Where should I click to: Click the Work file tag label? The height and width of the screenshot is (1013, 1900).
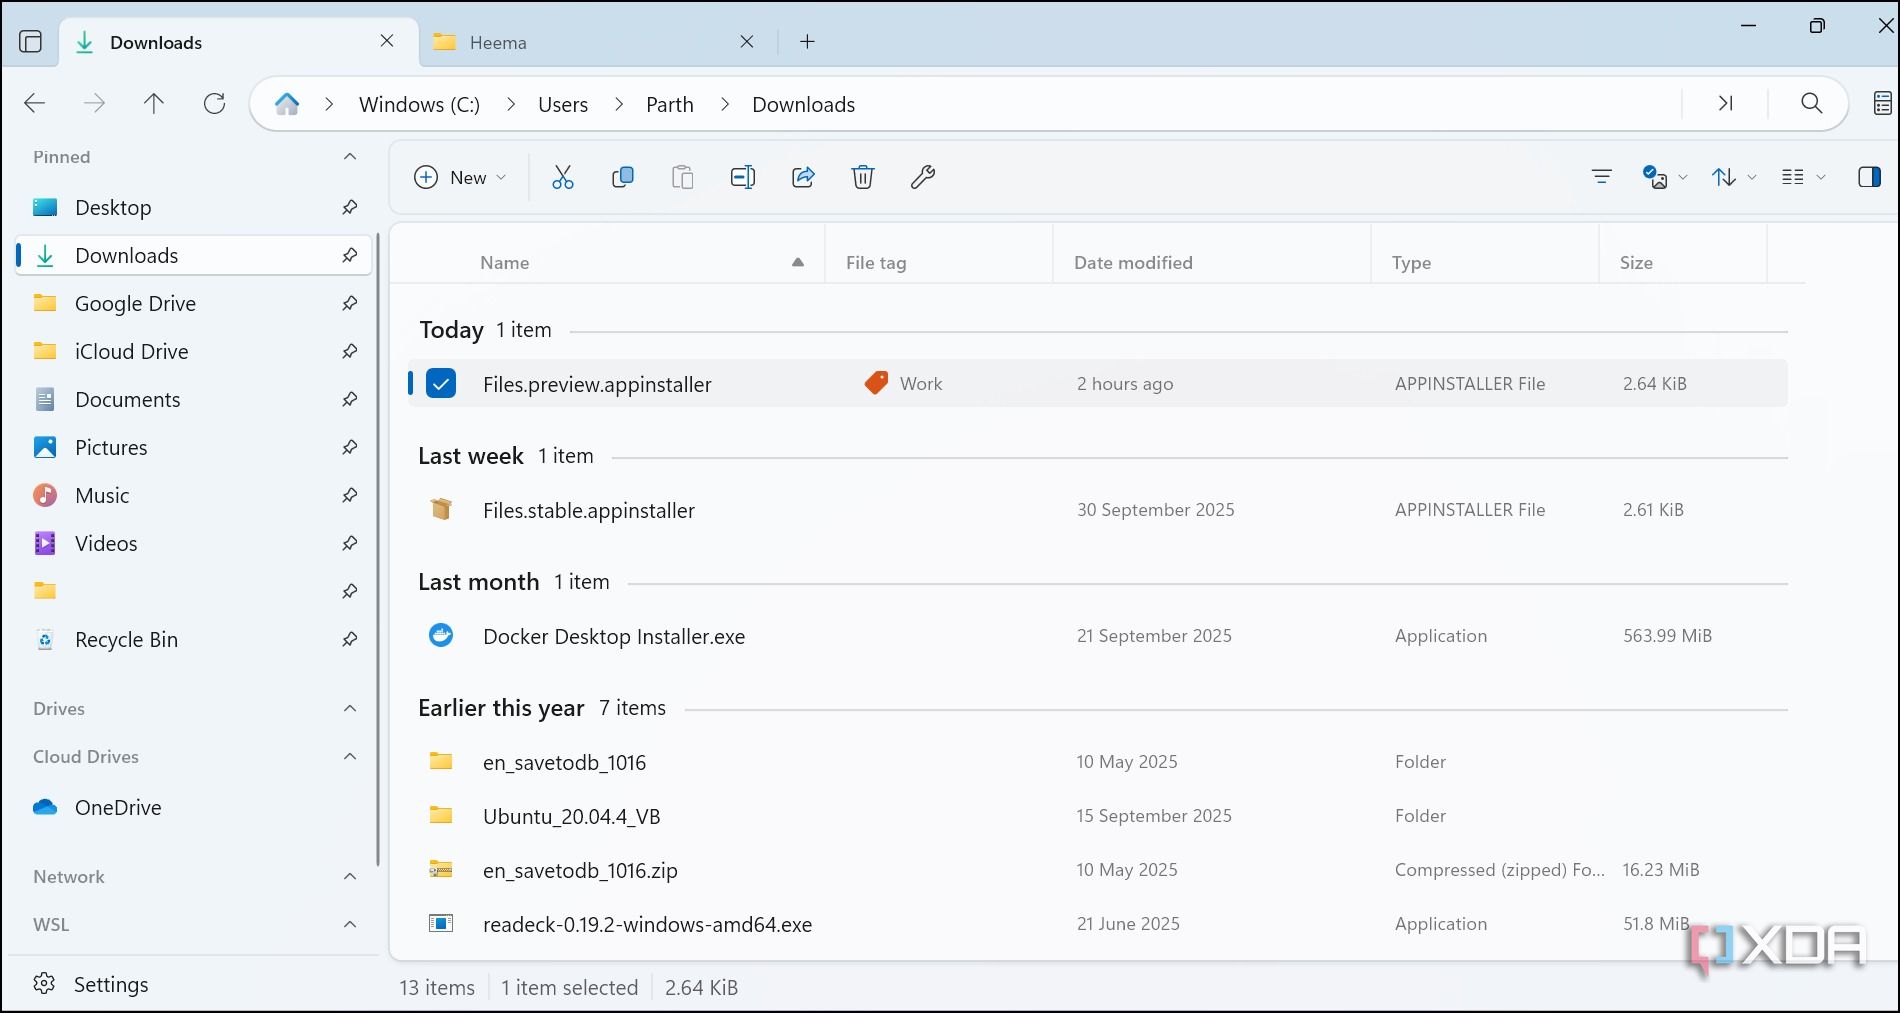click(920, 384)
